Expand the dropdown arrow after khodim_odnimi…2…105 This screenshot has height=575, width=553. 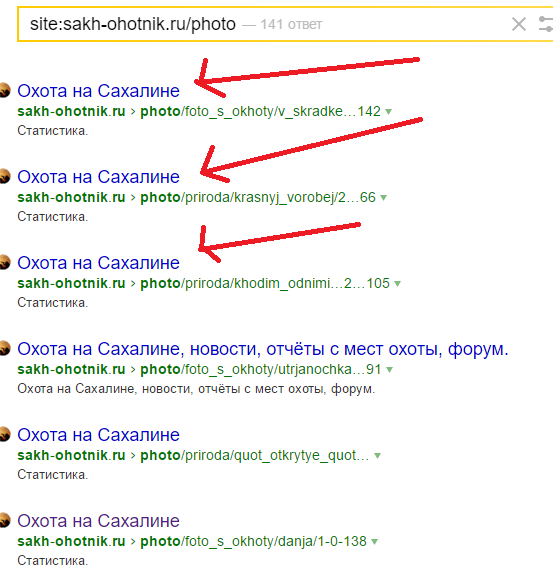click(x=397, y=283)
